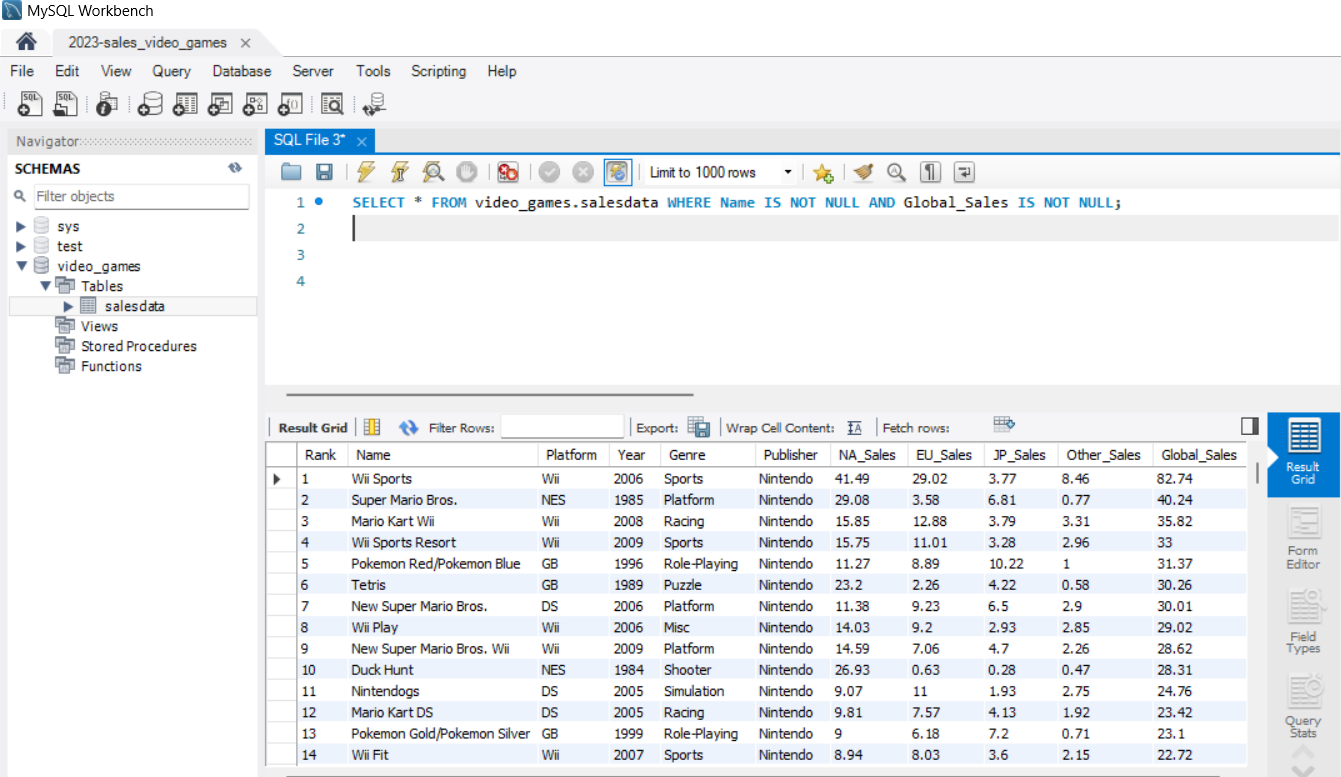The width and height of the screenshot is (1341, 777).
Task: Open the schema inspector icon
Action: [x=107, y=103]
